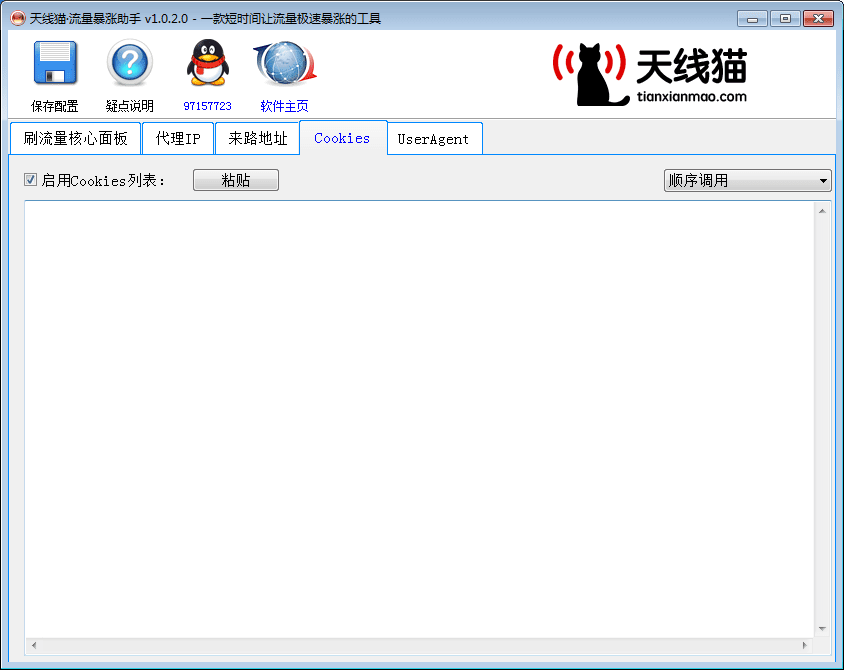Click the 粘贴 paste button
This screenshot has height=670, width=844.
[x=236, y=180]
